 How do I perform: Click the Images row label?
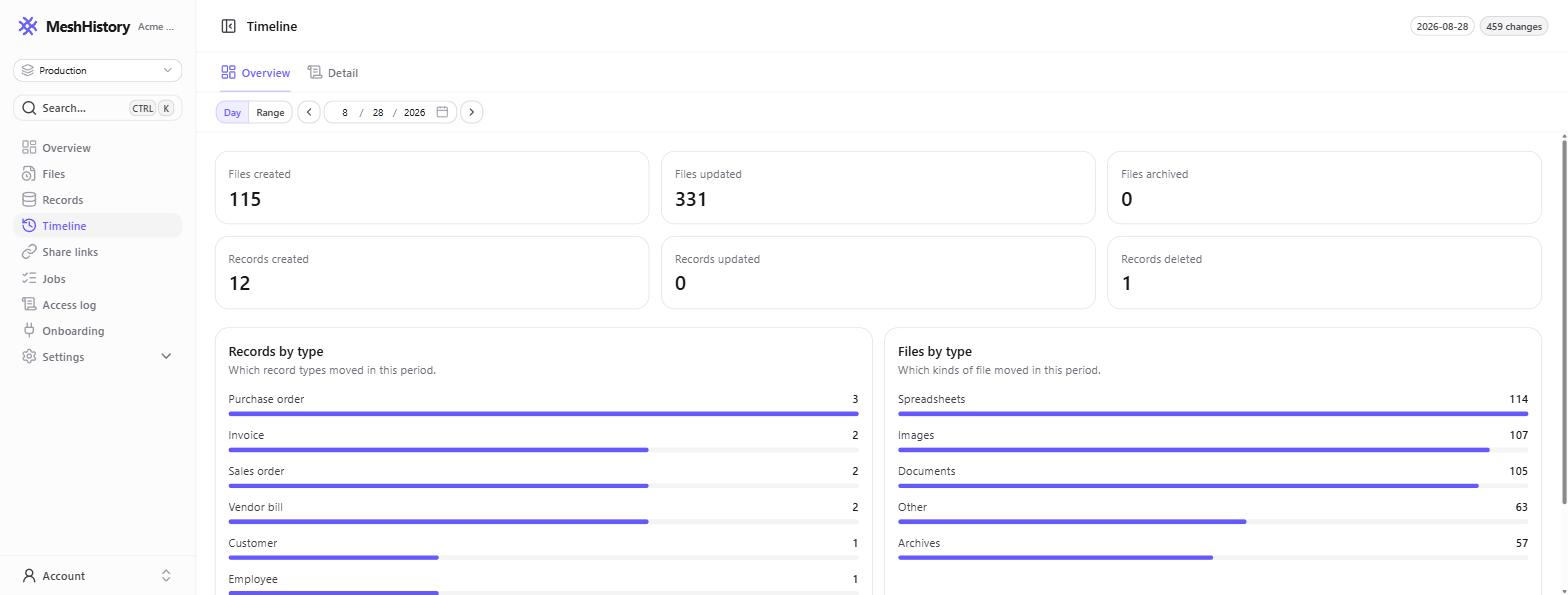[916, 435]
